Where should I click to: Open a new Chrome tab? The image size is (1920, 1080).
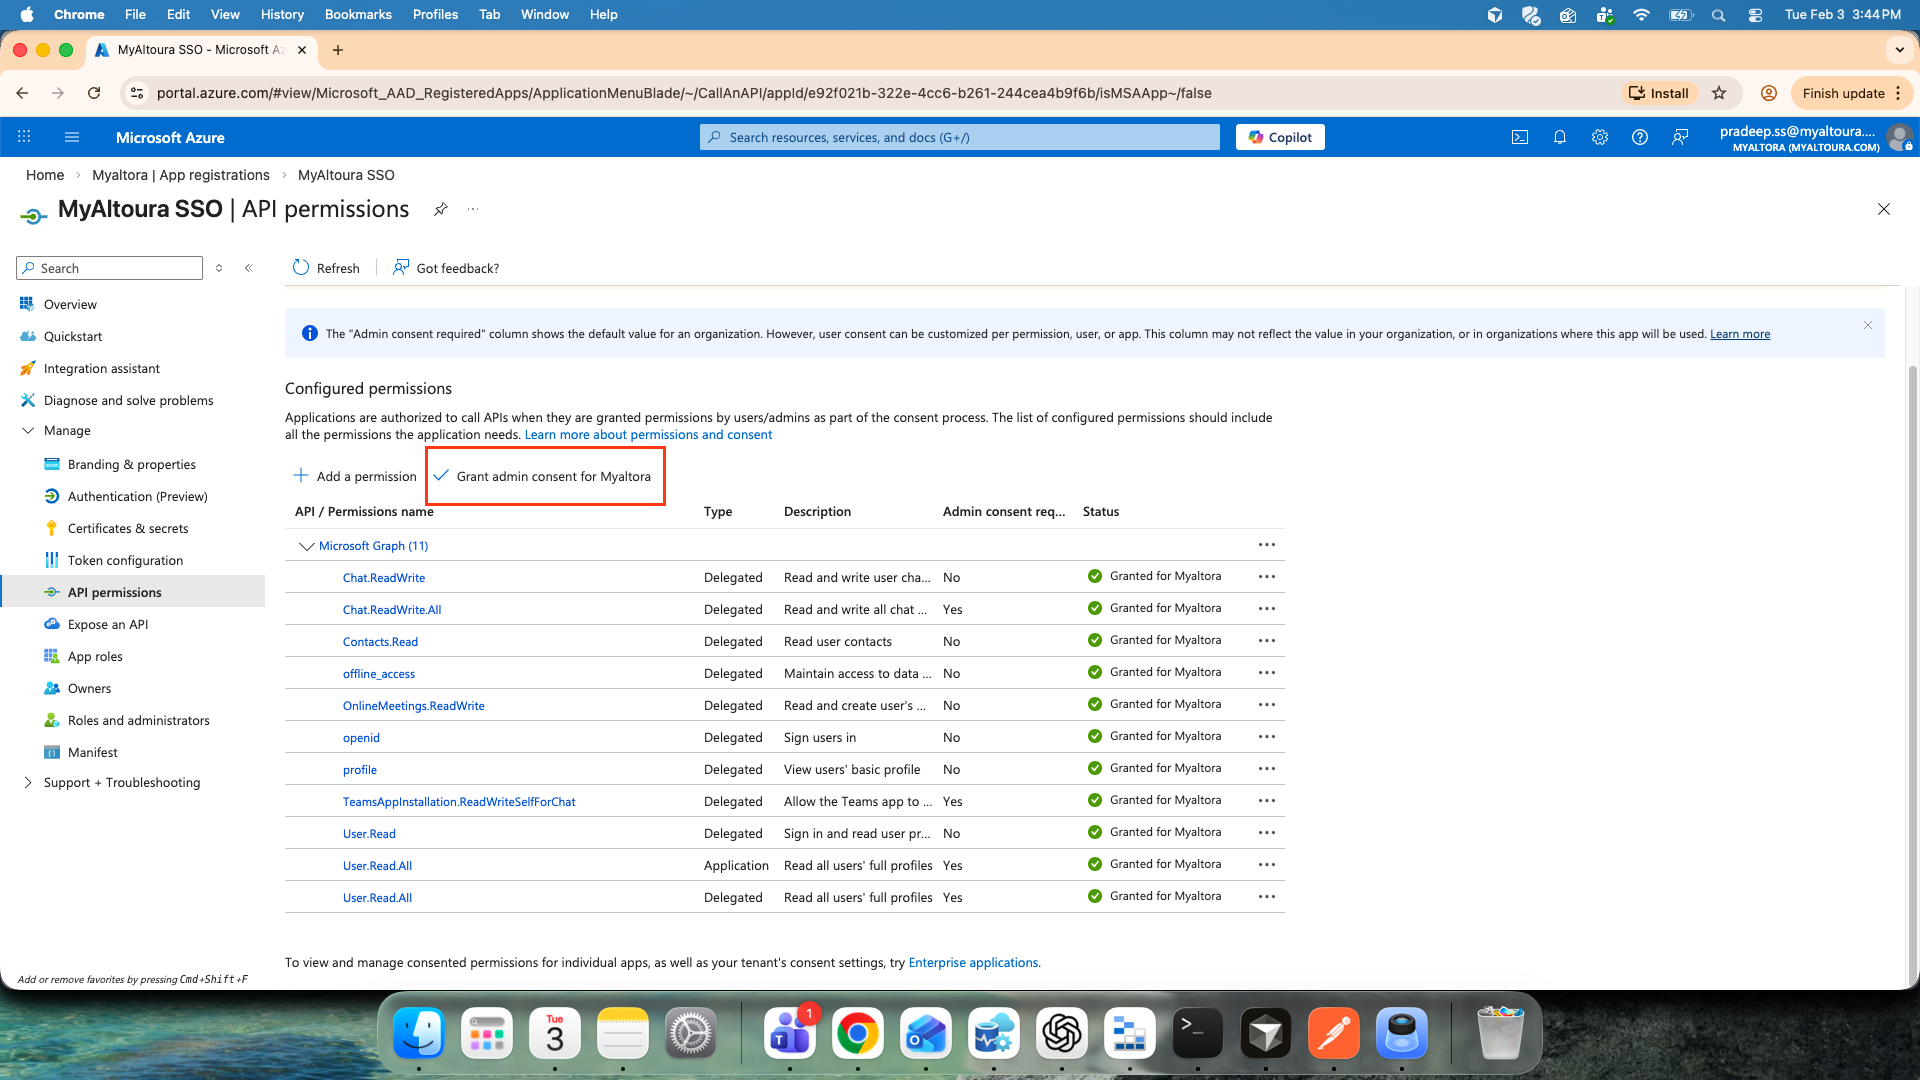pos(338,50)
